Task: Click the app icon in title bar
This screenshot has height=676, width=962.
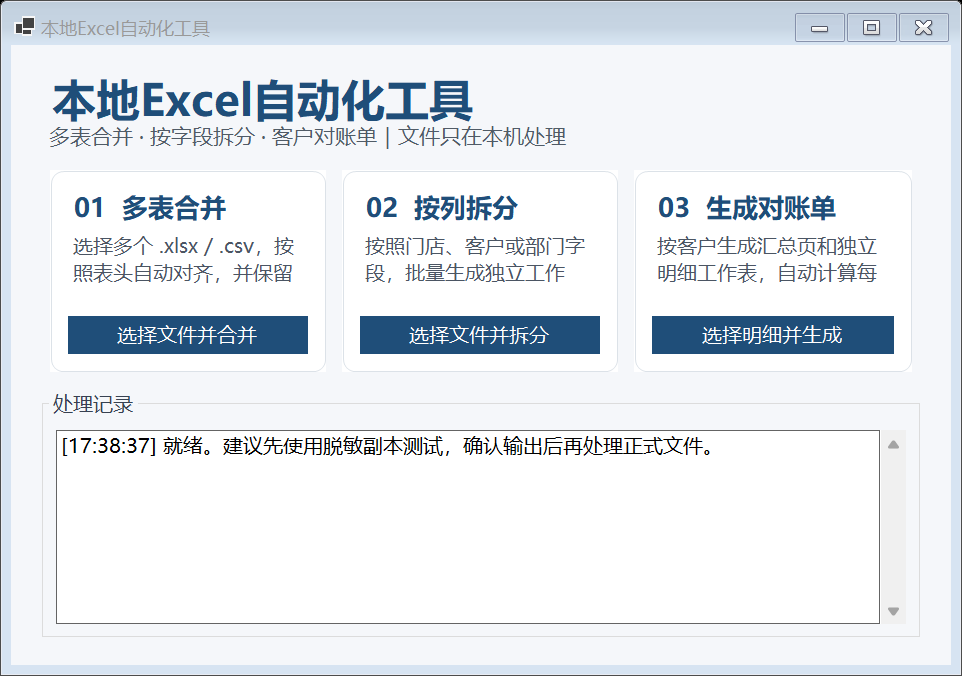Action: 25,27
